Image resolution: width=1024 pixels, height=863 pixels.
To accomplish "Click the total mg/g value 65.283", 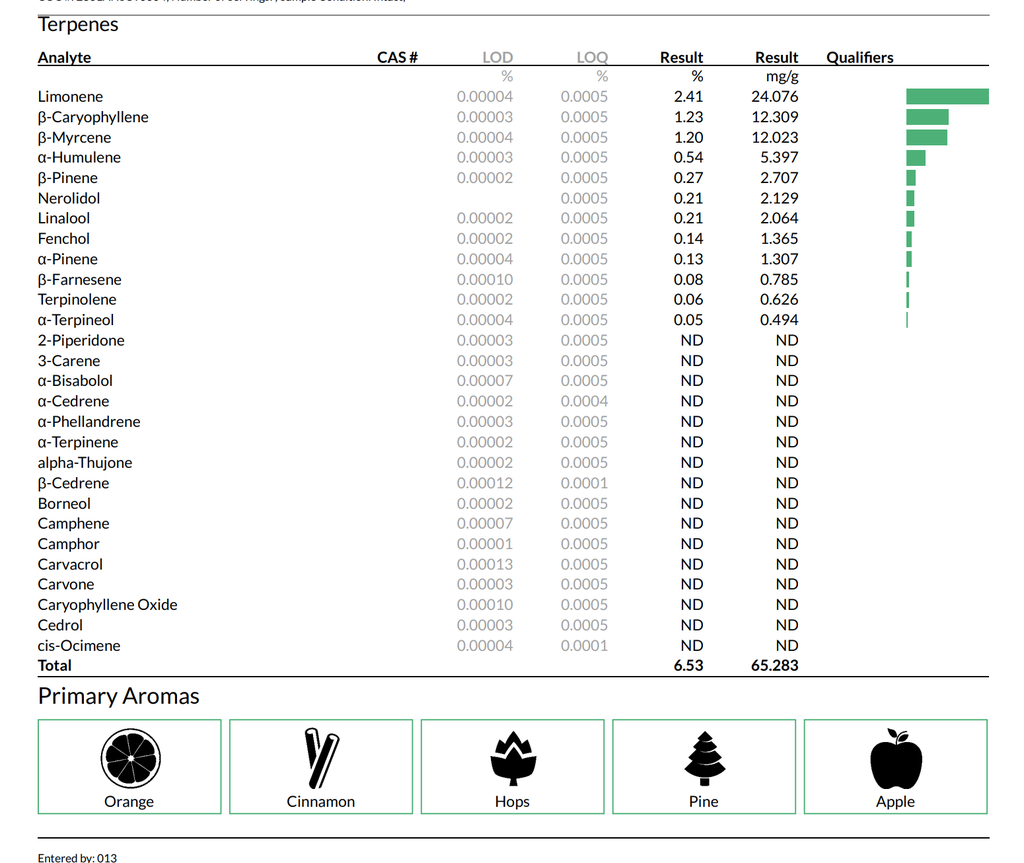I will [x=774, y=665].
